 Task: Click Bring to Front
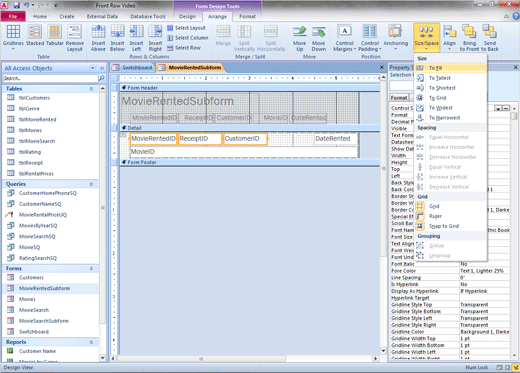pyautogui.click(x=469, y=38)
